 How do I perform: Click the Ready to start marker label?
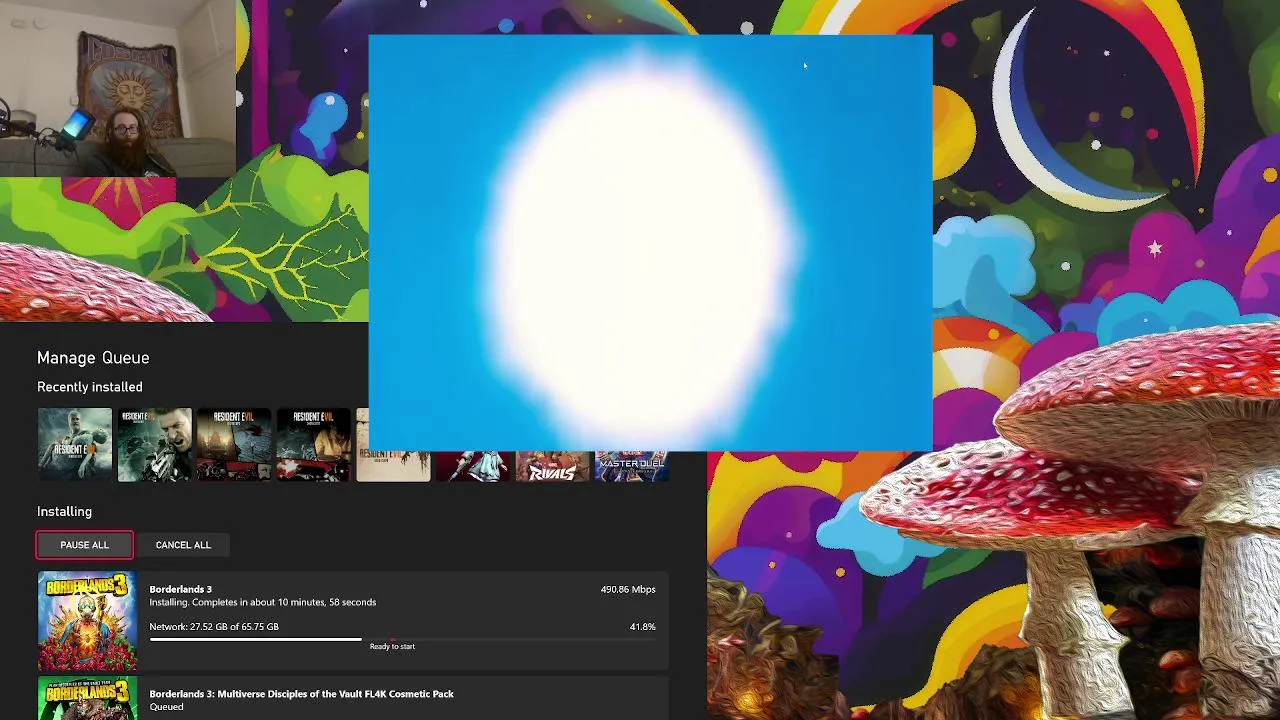point(392,647)
